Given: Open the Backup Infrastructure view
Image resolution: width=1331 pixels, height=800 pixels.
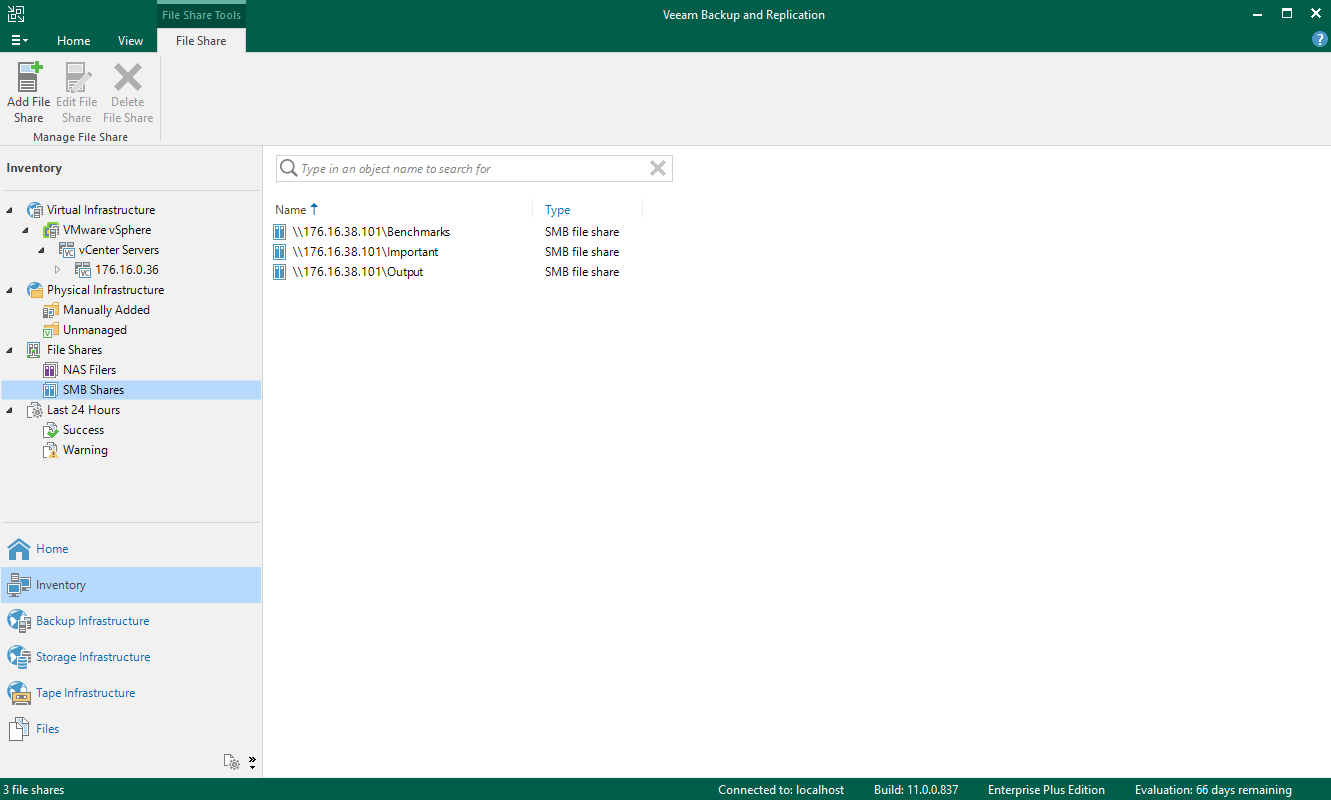Looking at the screenshot, I should (131, 621).
